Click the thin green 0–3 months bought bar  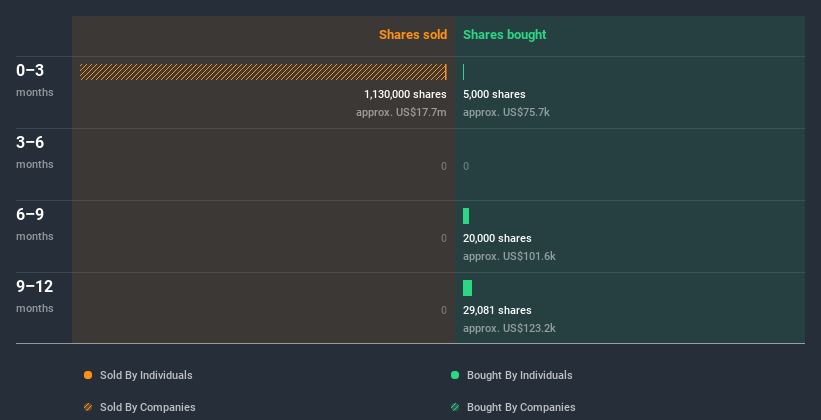point(463,72)
